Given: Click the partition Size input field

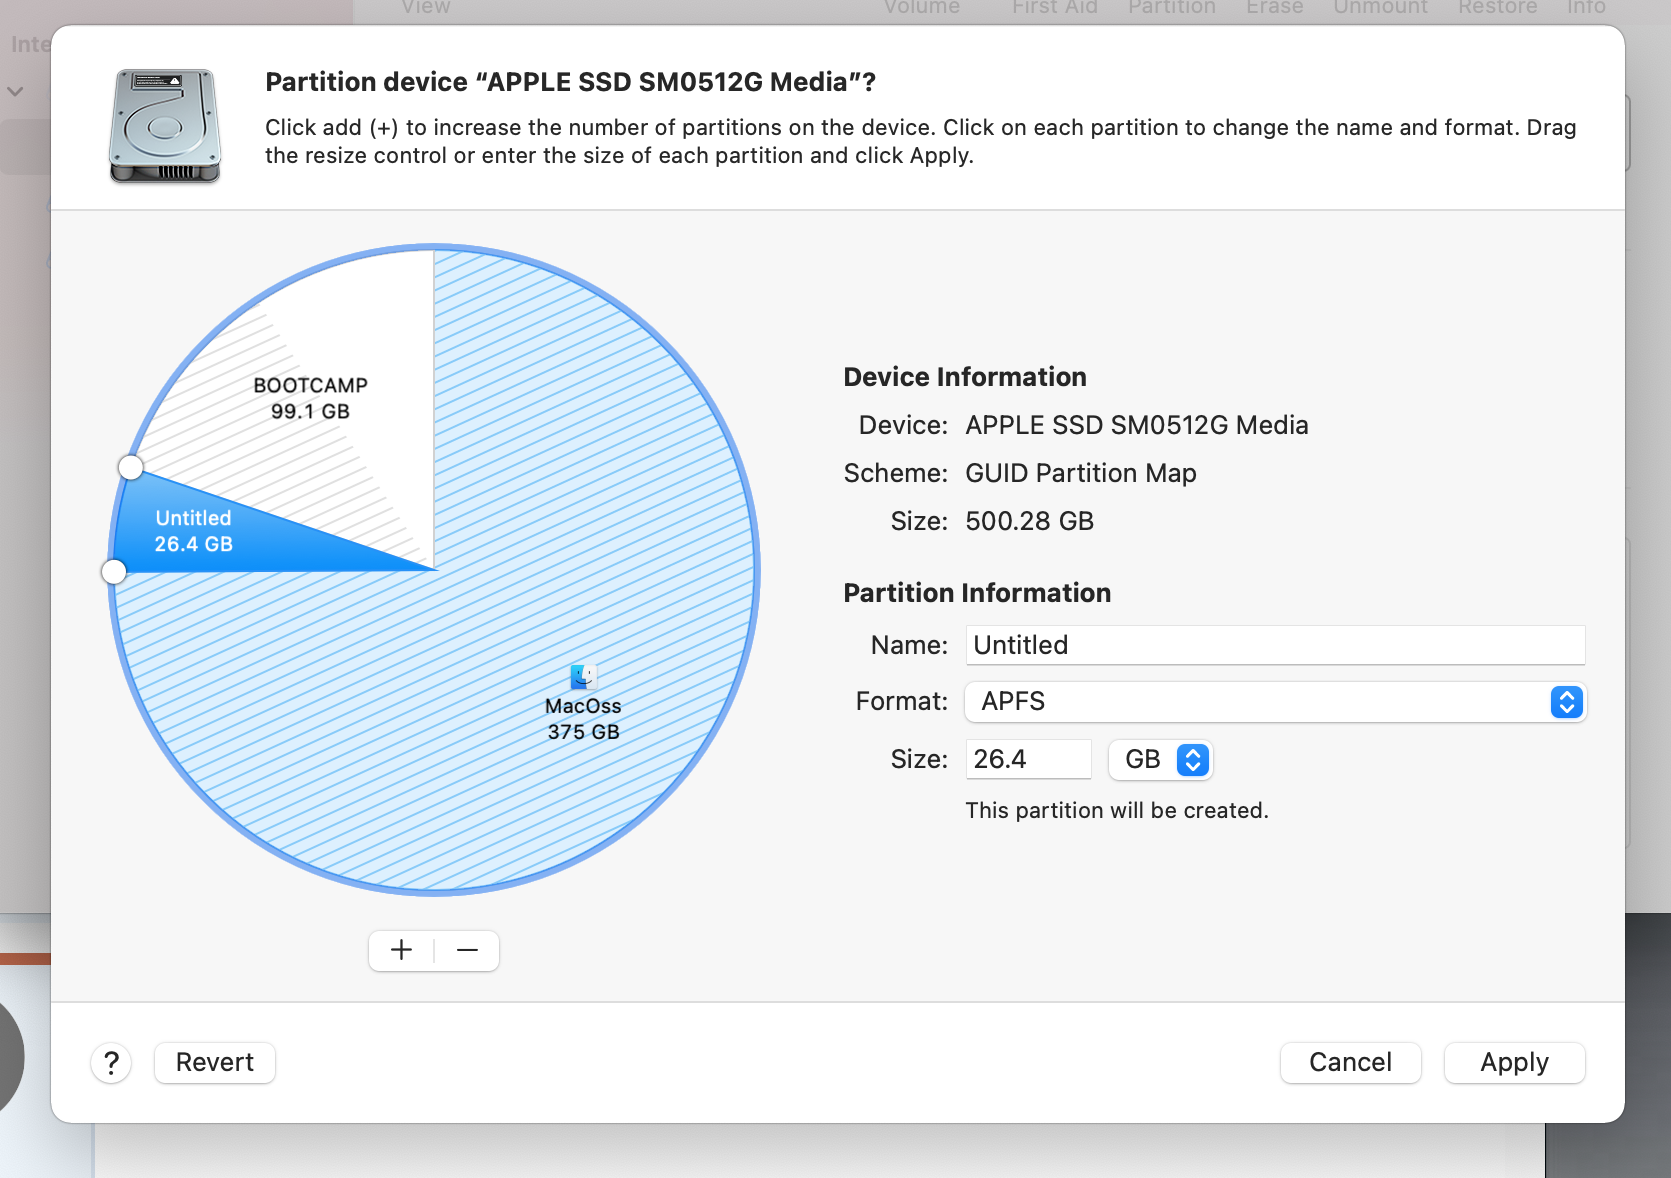Looking at the screenshot, I should (x=1027, y=760).
